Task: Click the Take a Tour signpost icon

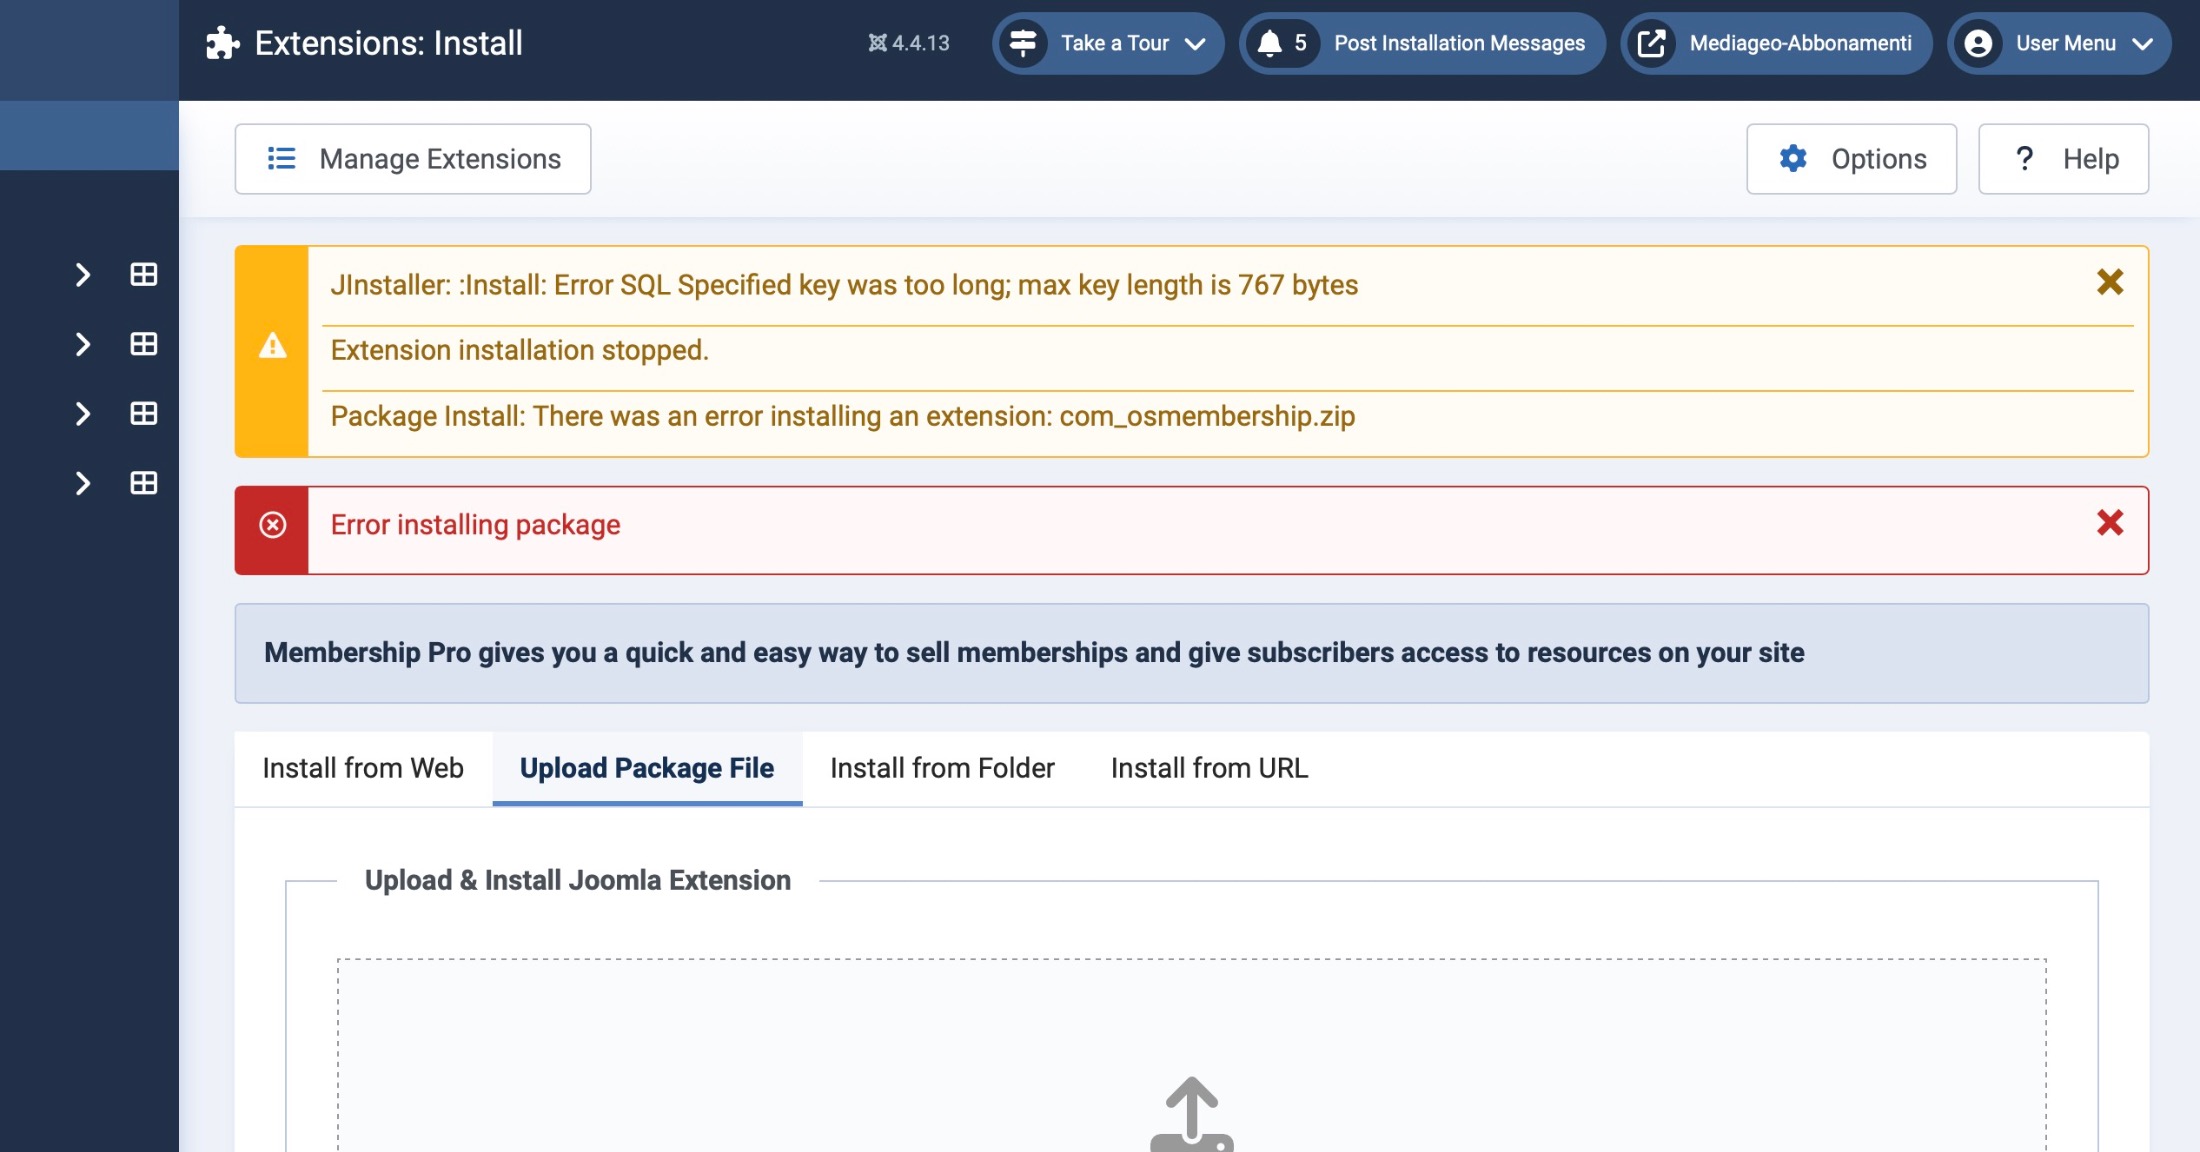Action: (1023, 43)
